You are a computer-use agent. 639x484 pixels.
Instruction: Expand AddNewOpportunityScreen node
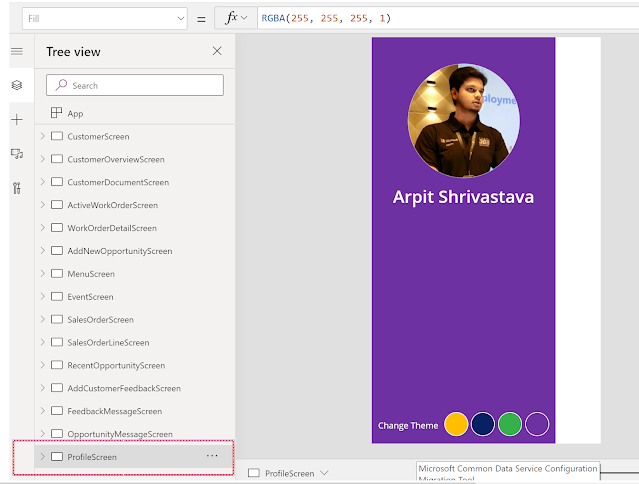point(42,251)
